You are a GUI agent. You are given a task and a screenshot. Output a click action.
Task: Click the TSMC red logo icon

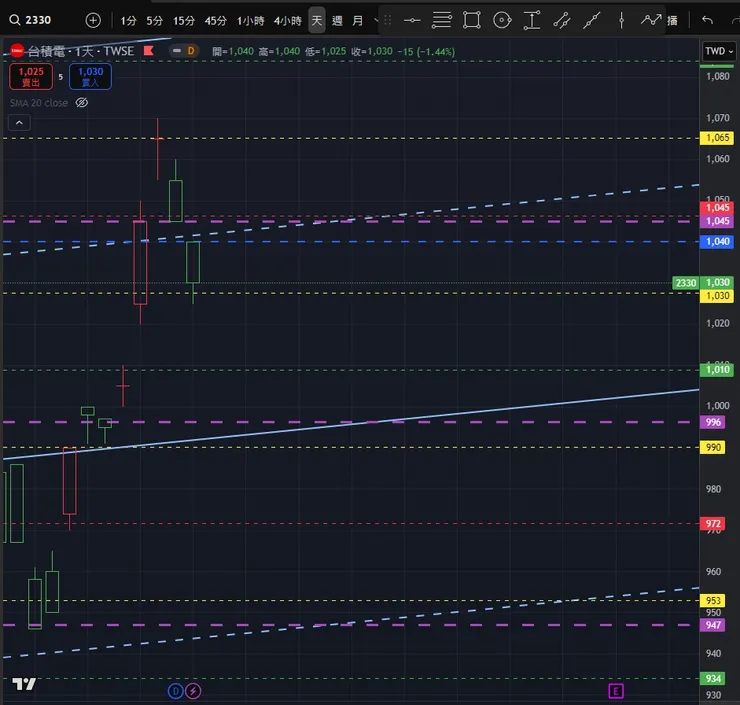tap(17, 50)
